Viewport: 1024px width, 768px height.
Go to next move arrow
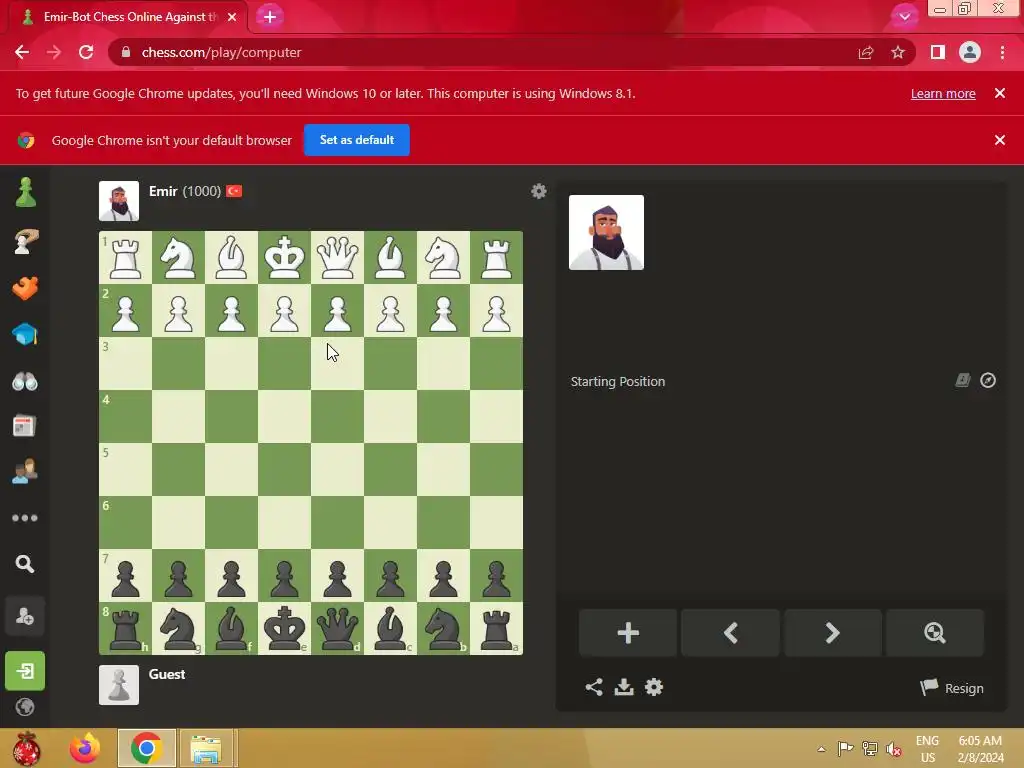833,632
